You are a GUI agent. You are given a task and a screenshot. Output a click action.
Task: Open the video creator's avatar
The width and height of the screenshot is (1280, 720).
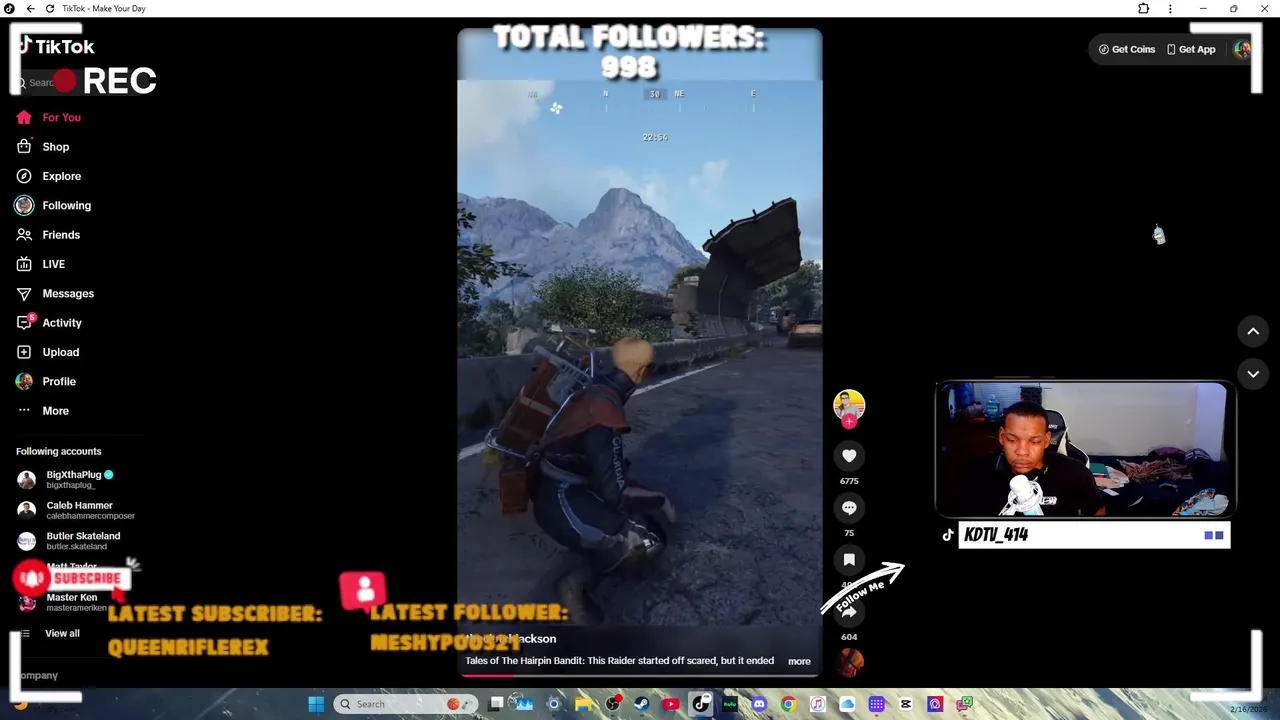pos(849,405)
